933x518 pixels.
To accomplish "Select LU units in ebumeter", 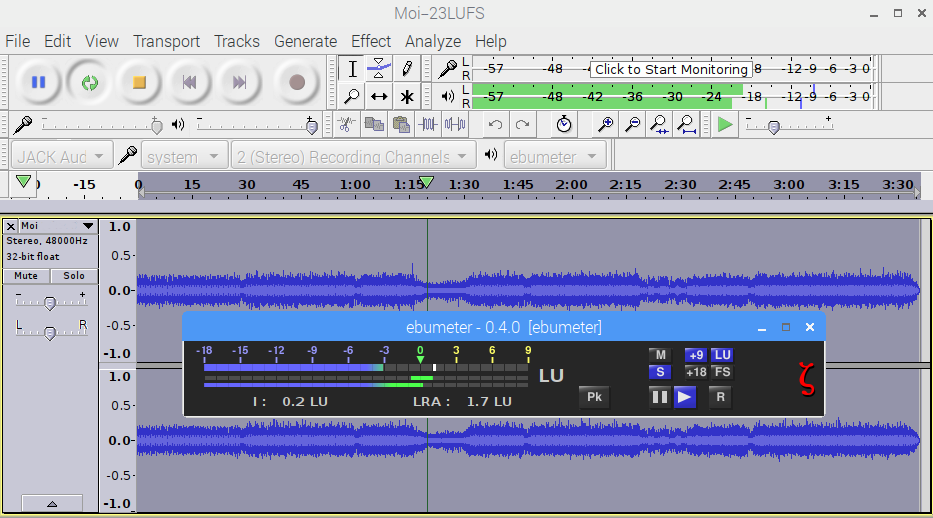I will 722,355.
